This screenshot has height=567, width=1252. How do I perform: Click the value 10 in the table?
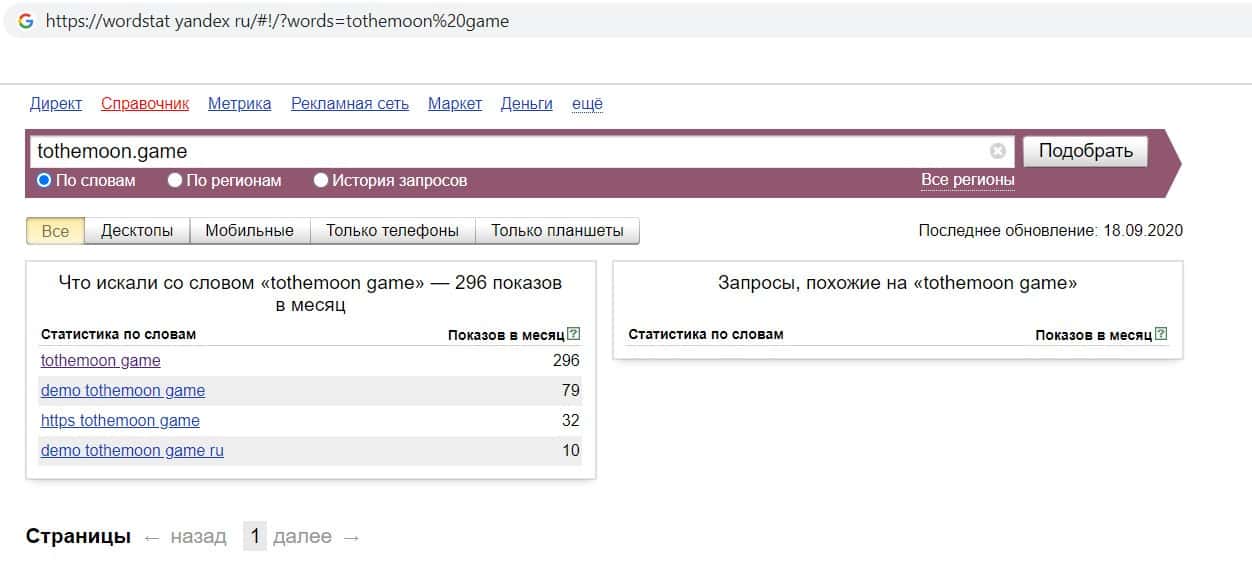570,451
